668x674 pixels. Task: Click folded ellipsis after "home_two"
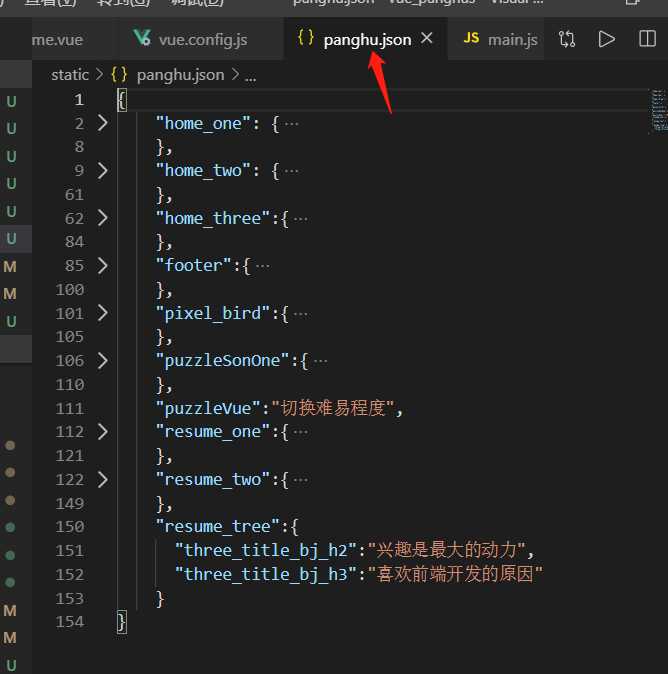291,172
